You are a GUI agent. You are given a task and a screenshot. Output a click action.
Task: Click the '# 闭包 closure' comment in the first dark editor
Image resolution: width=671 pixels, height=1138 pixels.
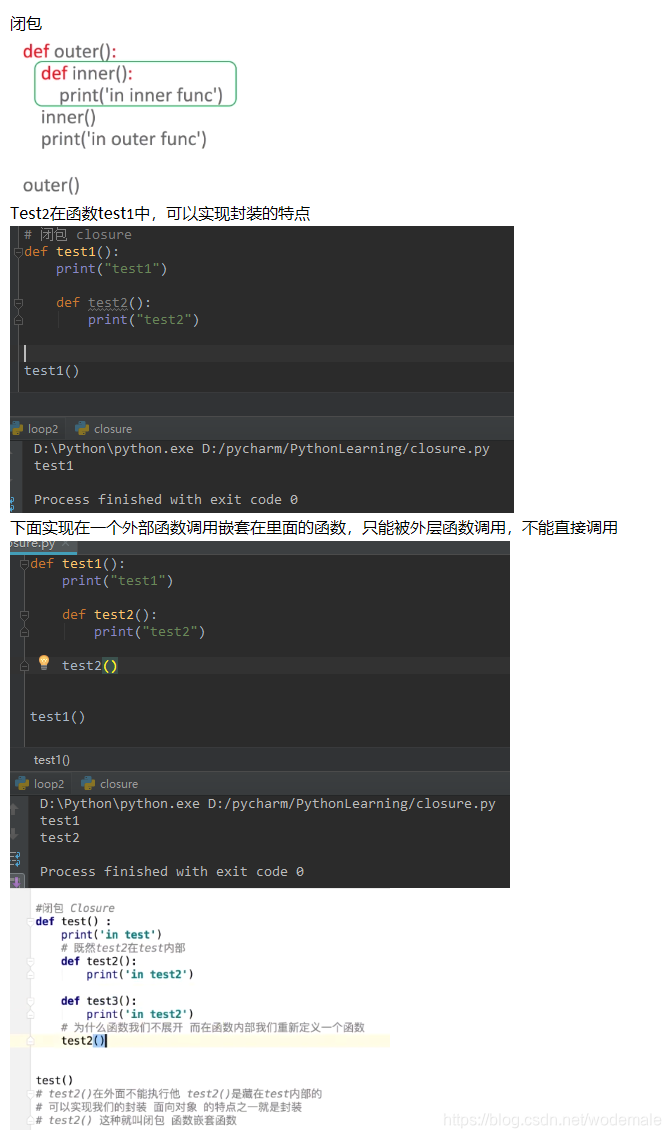(x=78, y=234)
